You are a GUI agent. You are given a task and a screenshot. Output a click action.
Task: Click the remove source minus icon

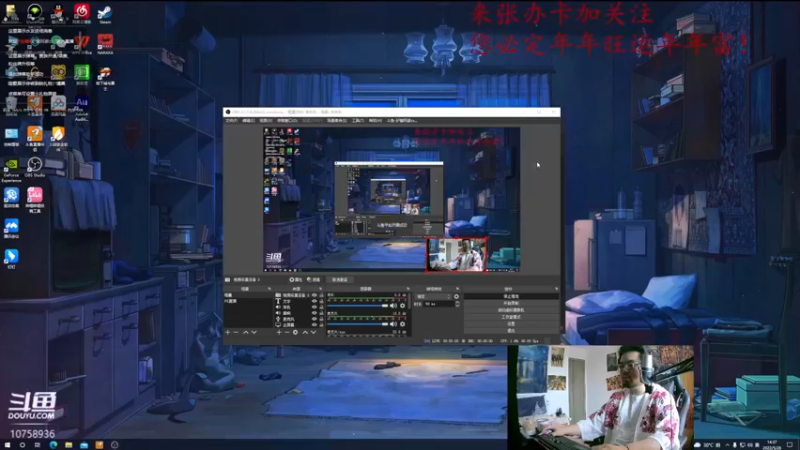click(287, 332)
